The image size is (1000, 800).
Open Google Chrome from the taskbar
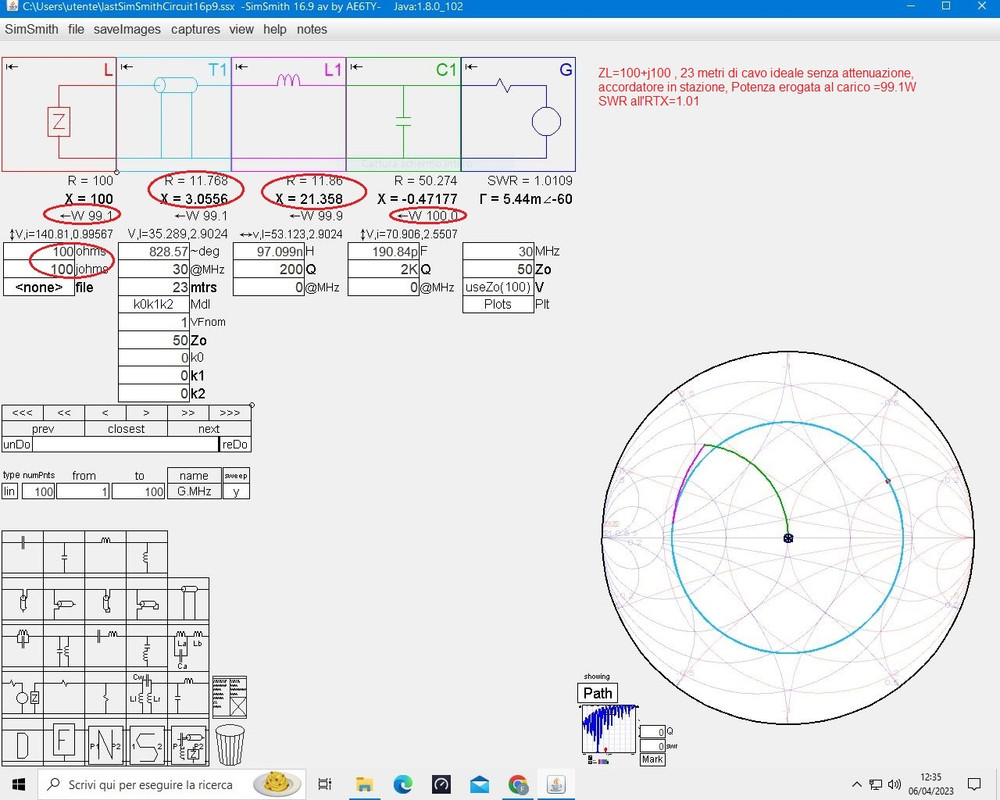pos(518,784)
